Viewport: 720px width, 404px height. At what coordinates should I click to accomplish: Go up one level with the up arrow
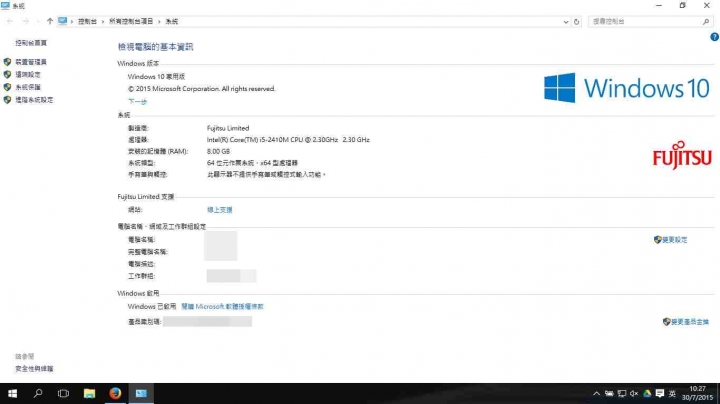pos(50,22)
